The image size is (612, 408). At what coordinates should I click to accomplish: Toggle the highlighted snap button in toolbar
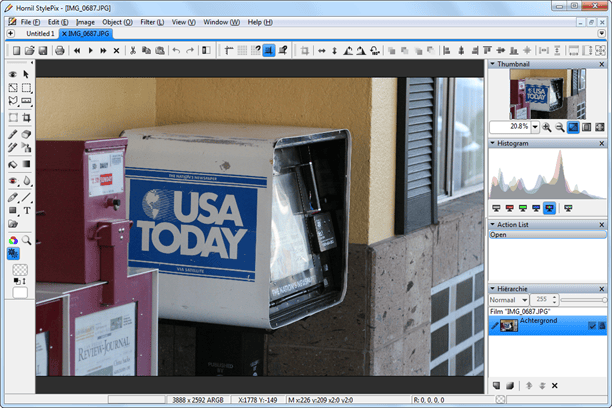269,50
